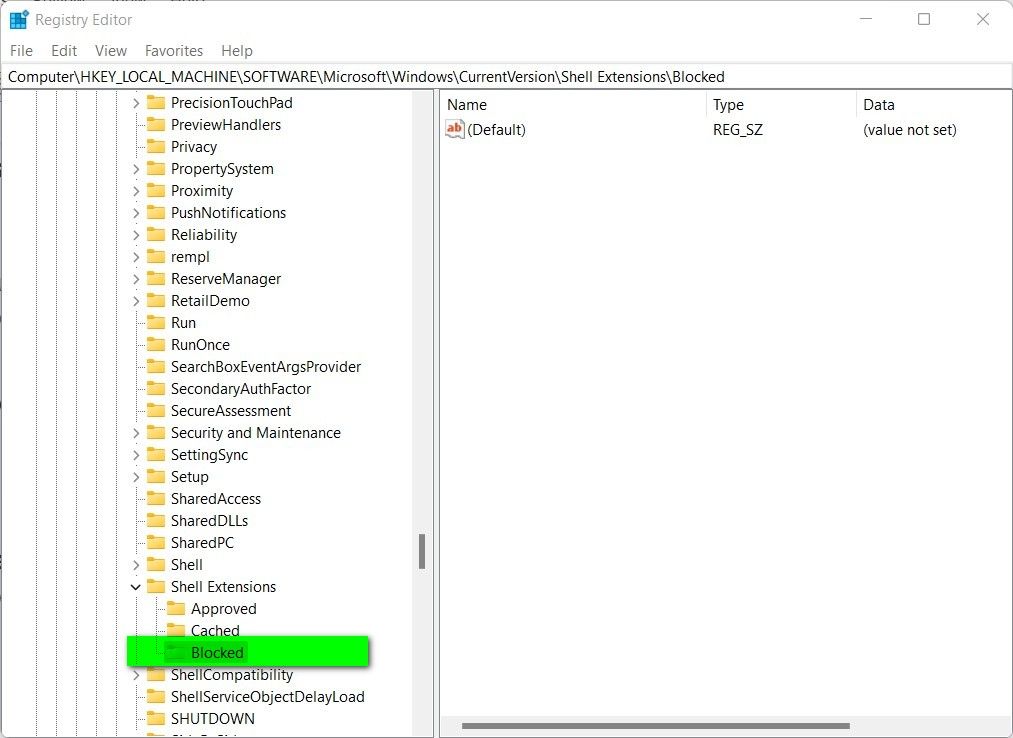Expand the Security and Maintenance key

[136, 433]
